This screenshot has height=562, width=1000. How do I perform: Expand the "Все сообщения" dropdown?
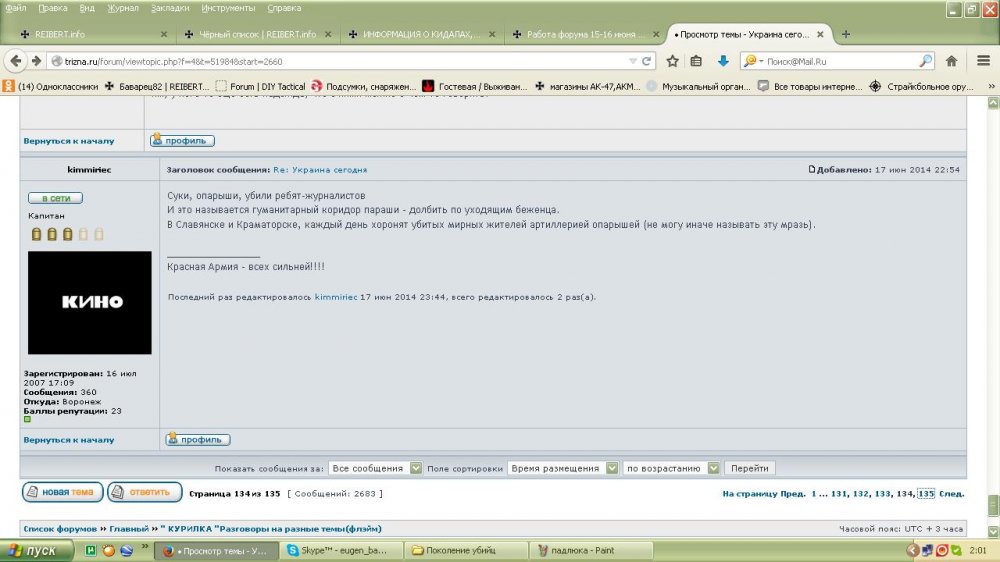(x=416, y=468)
